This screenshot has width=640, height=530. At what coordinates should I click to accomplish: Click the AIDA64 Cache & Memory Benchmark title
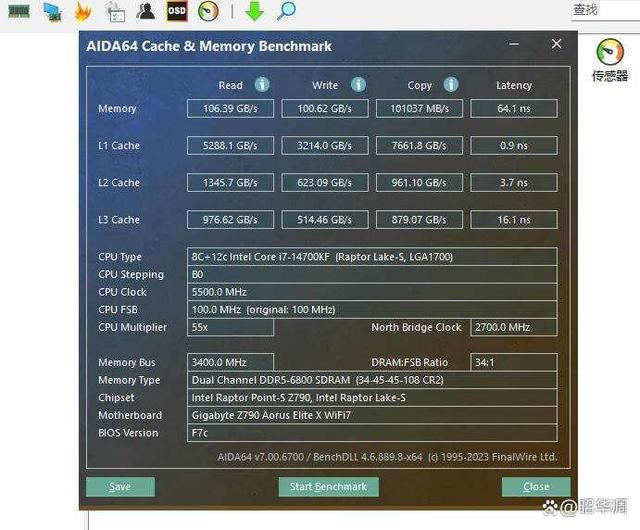(x=209, y=46)
